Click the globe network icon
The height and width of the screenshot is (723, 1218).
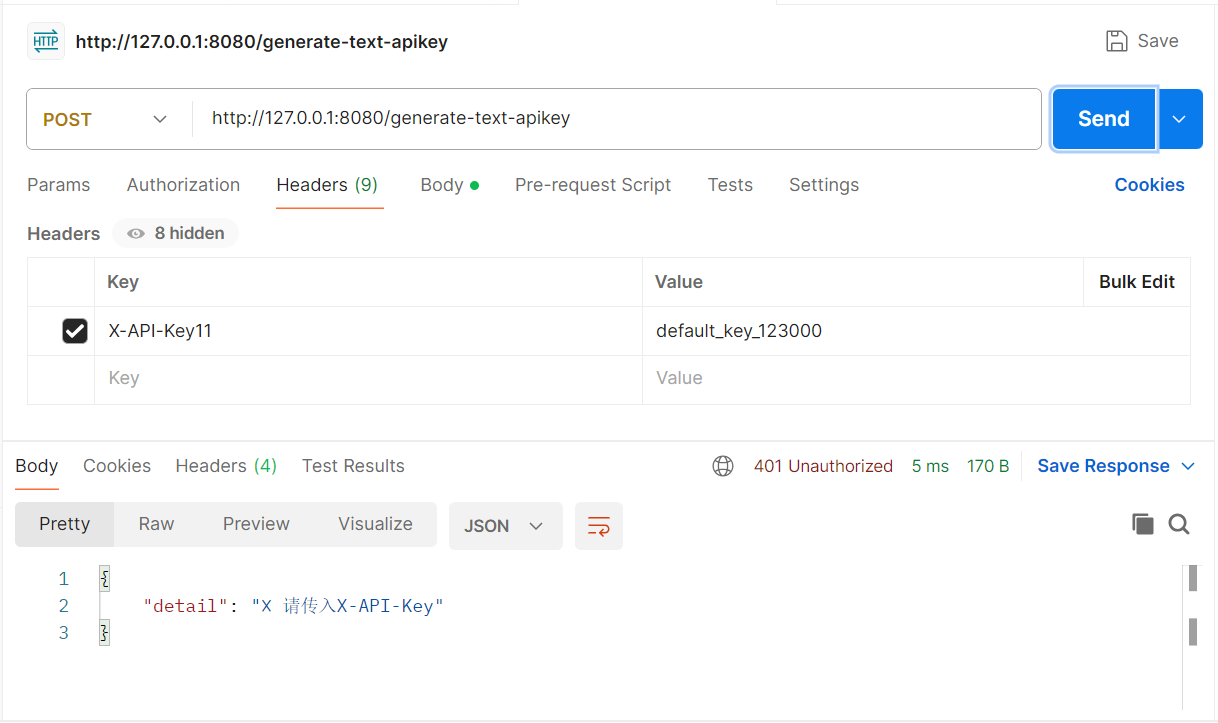[723, 466]
